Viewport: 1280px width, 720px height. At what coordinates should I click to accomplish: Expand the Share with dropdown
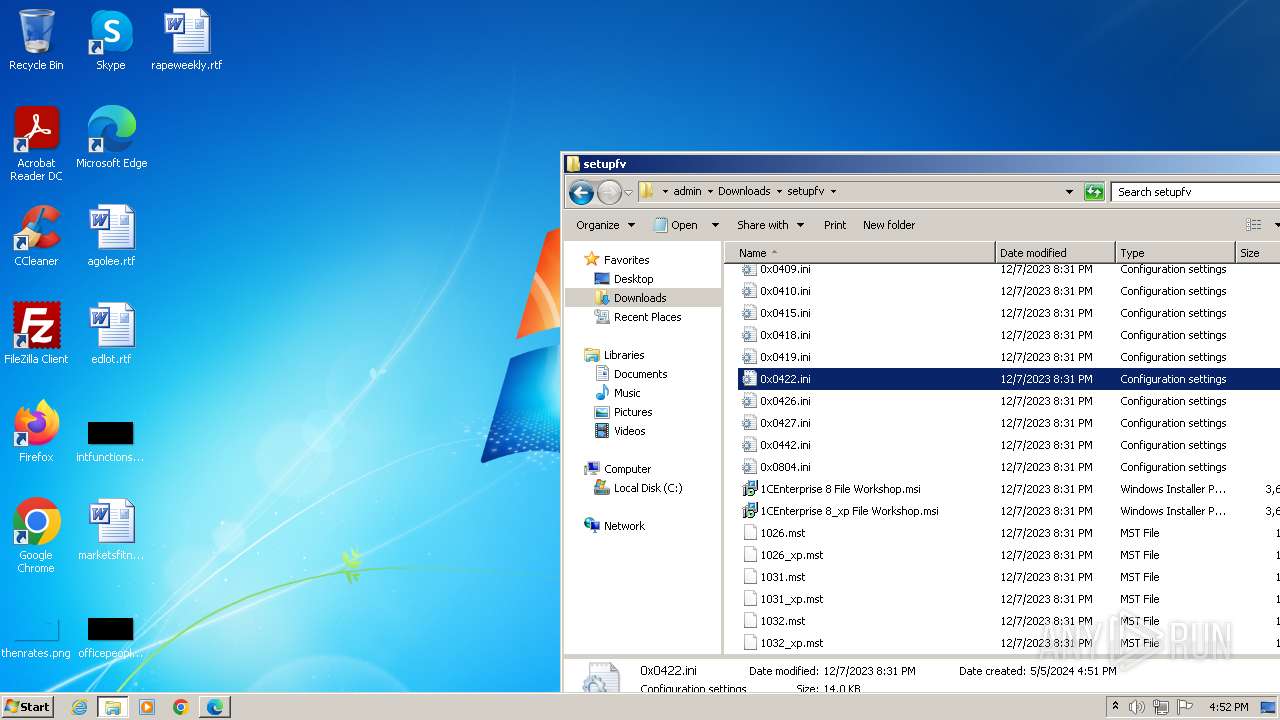770,225
